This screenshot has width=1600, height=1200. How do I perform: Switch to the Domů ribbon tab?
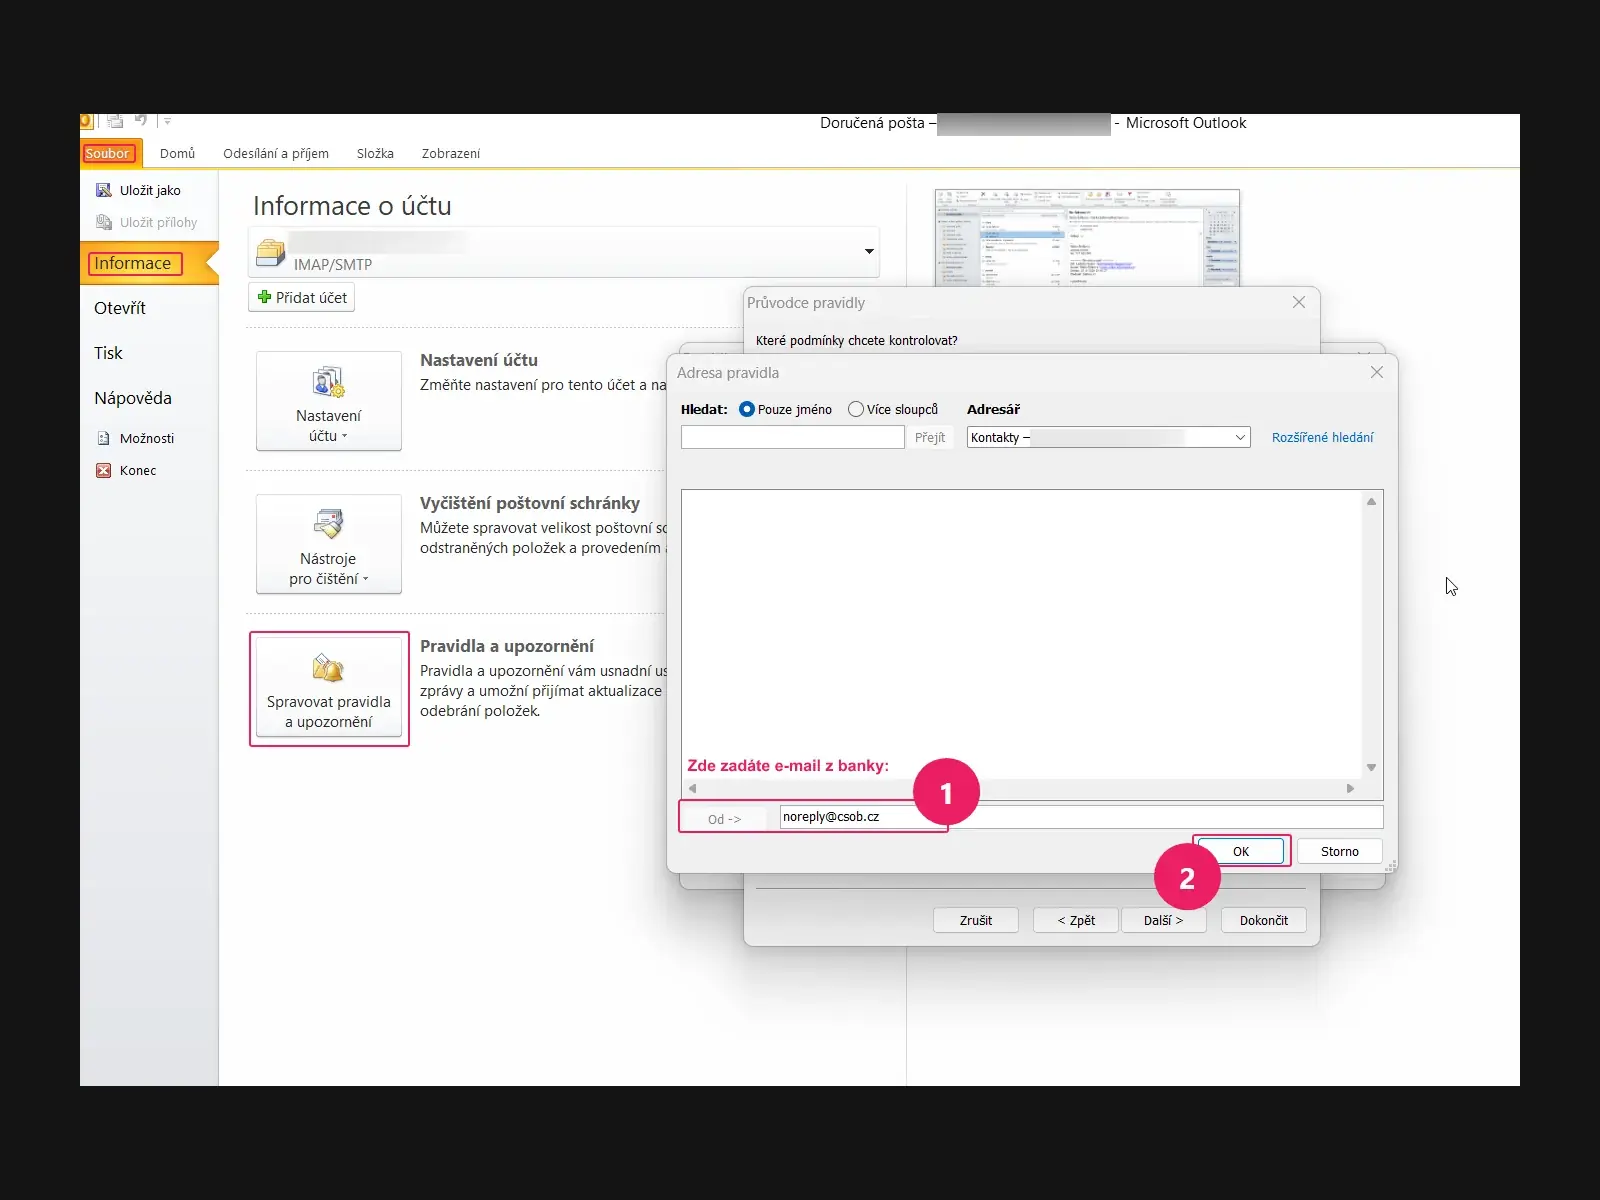coord(177,153)
